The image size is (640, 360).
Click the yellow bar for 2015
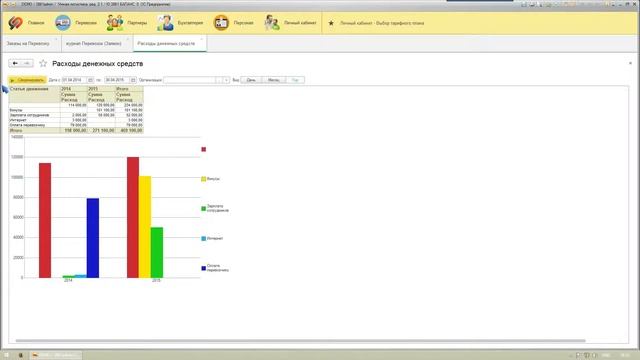(145, 227)
